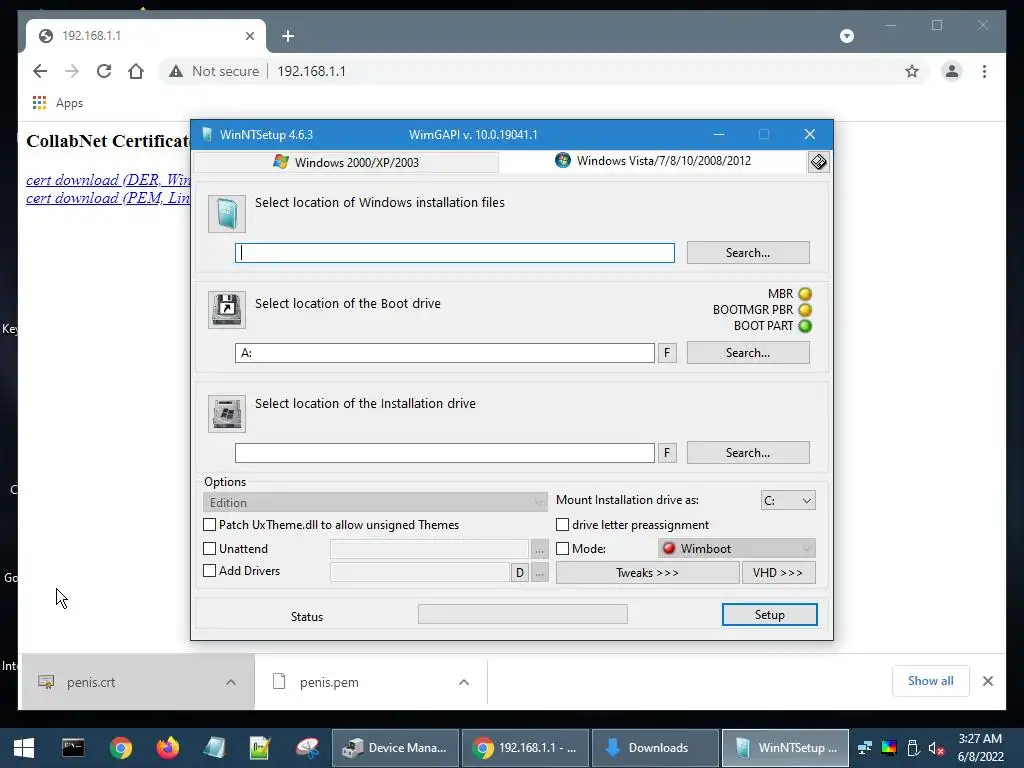The height and width of the screenshot is (768, 1024).
Task: Click the cert download (PEM) link
Action: pyautogui.click(x=108, y=198)
